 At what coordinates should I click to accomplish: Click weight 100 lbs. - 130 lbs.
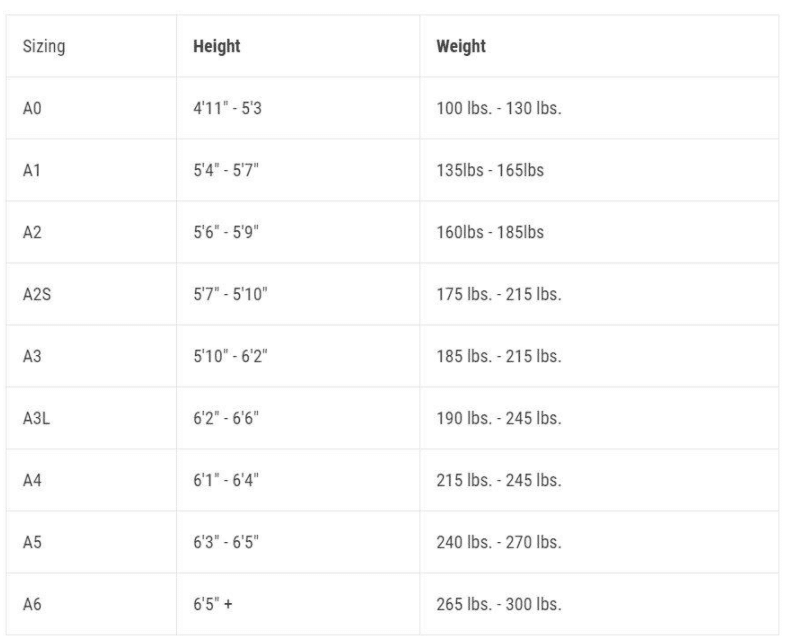pos(498,108)
